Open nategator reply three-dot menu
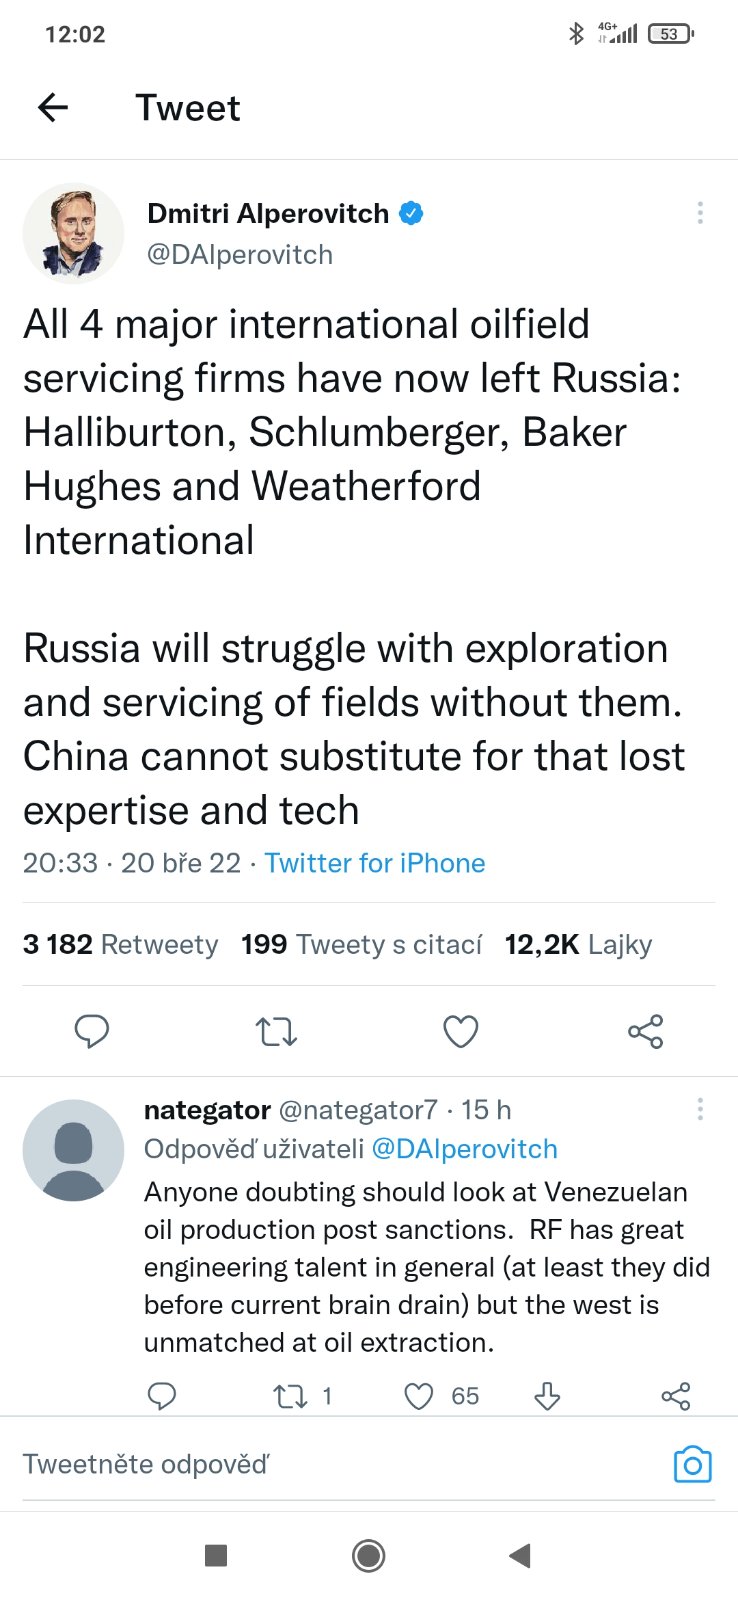The width and height of the screenshot is (738, 1600). 700,1109
